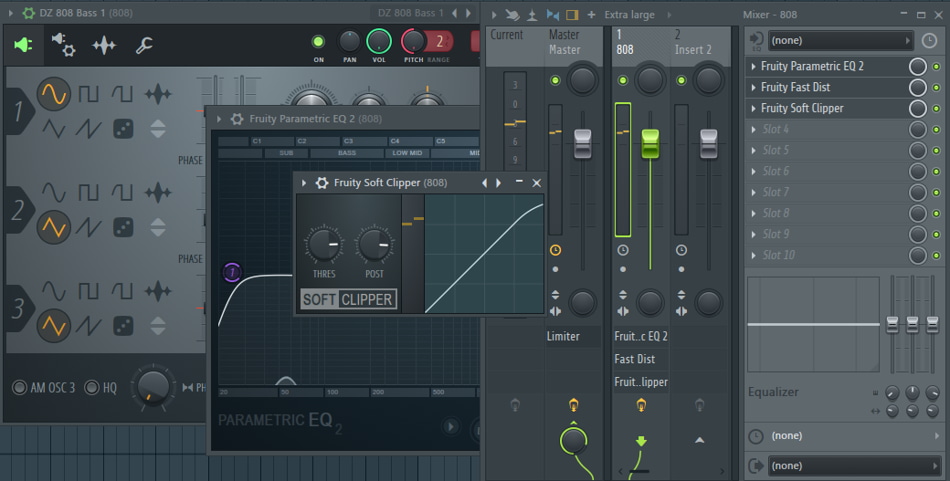
Task: Click the input latency clock icon top right
Action: coord(928,41)
